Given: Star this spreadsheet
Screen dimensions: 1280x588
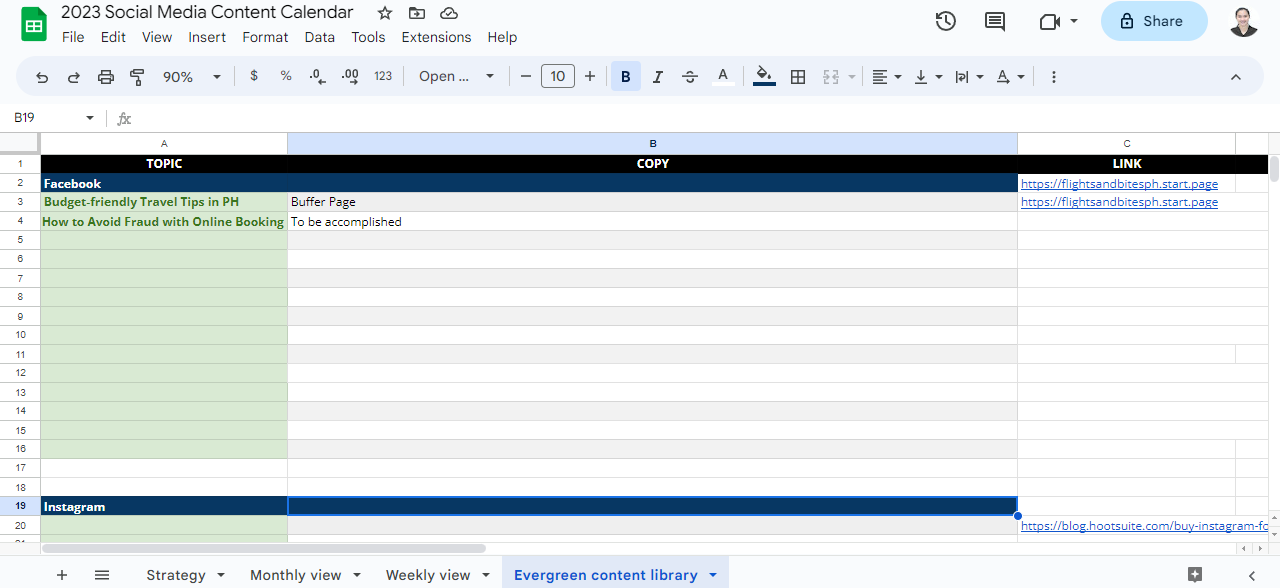Looking at the screenshot, I should [x=385, y=13].
